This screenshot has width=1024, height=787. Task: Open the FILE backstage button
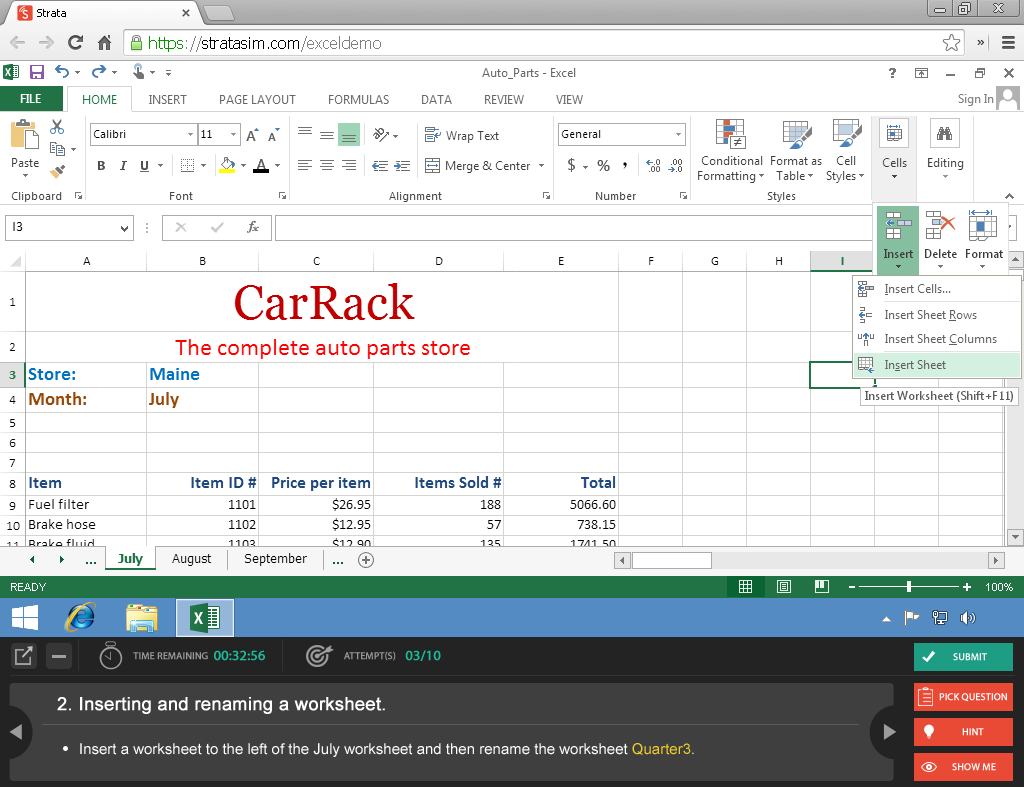[31, 99]
